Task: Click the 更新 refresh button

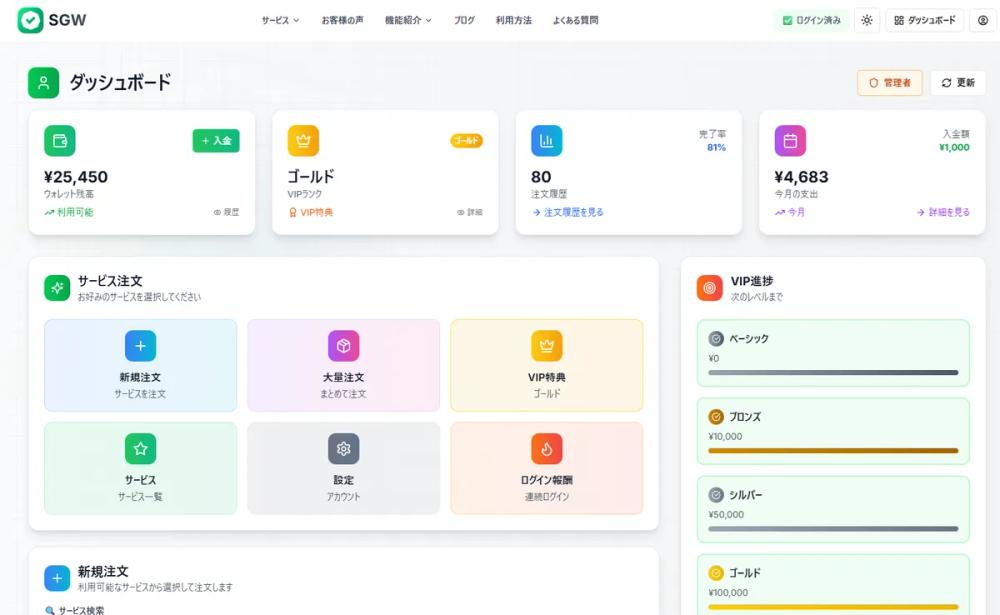Action: (958, 83)
